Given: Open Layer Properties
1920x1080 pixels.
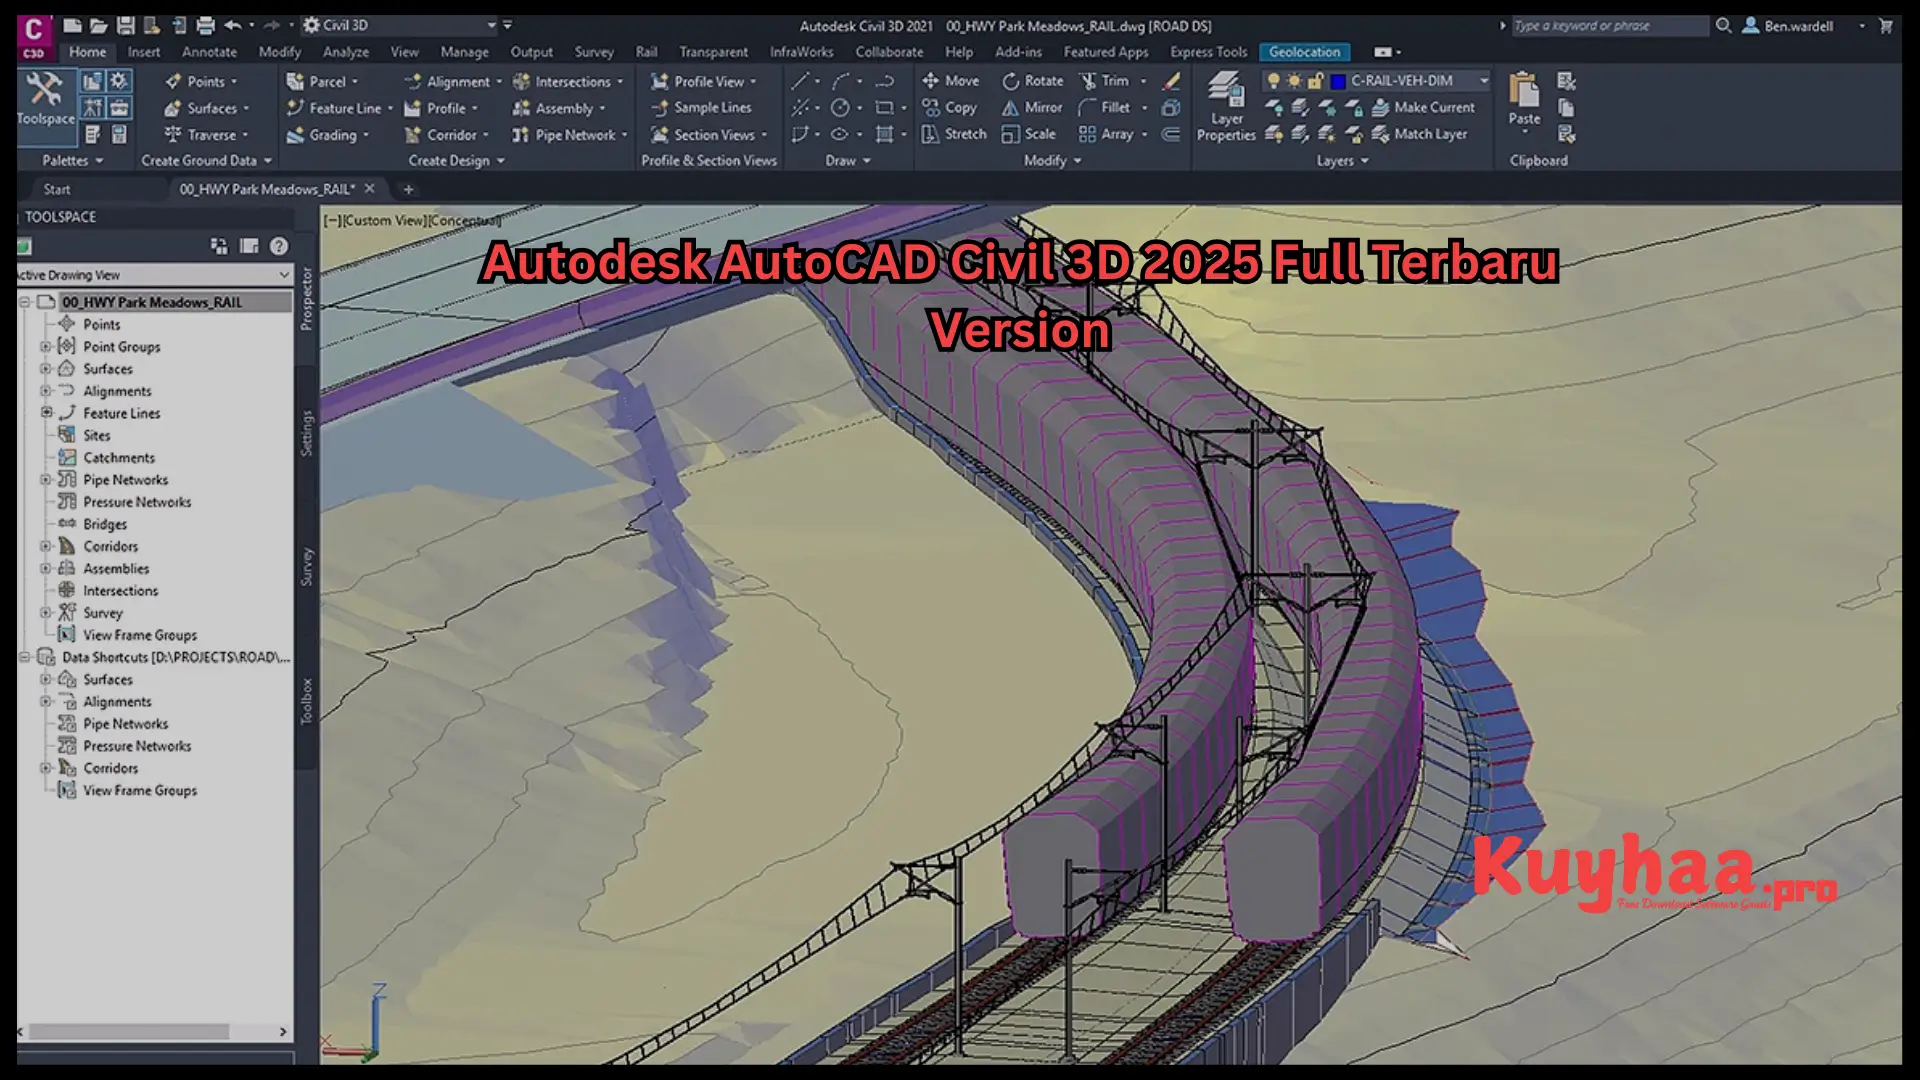Looking at the screenshot, I should [x=1225, y=104].
